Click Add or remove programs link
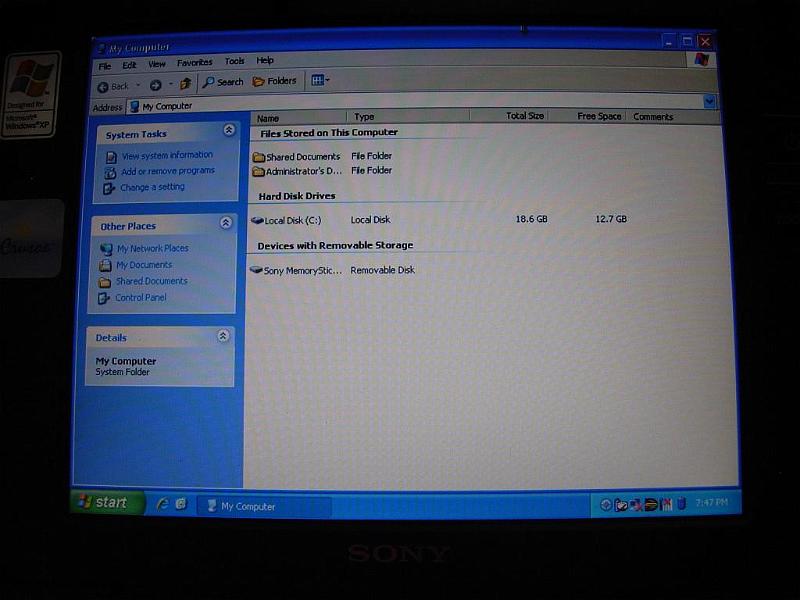Image resolution: width=800 pixels, height=600 pixels. tap(168, 171)
